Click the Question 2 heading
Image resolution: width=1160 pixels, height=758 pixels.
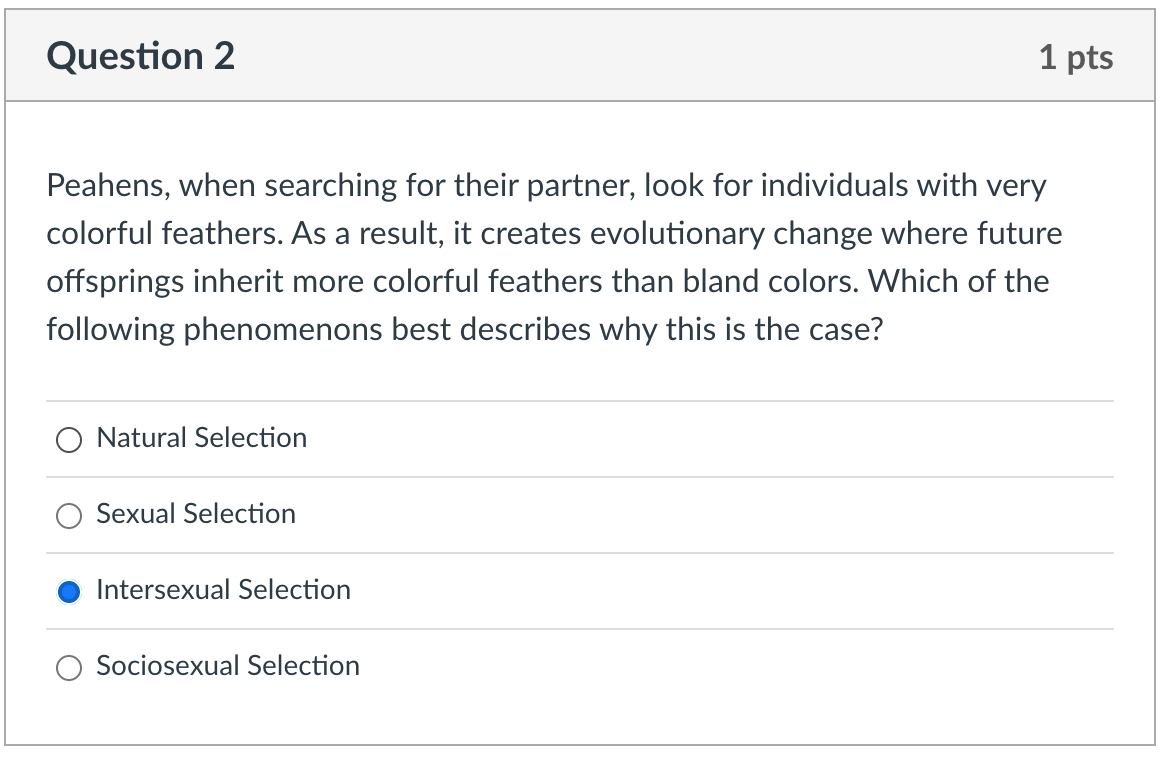(x=139, y=56)
